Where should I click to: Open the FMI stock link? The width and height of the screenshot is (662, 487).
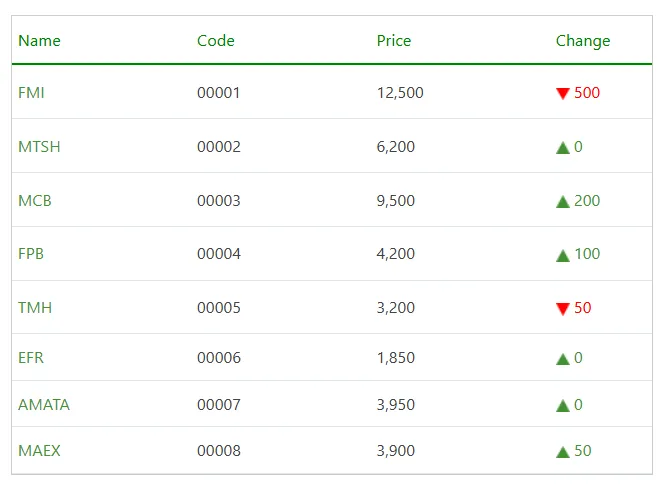pyautogui.click(x=31, y=93)
